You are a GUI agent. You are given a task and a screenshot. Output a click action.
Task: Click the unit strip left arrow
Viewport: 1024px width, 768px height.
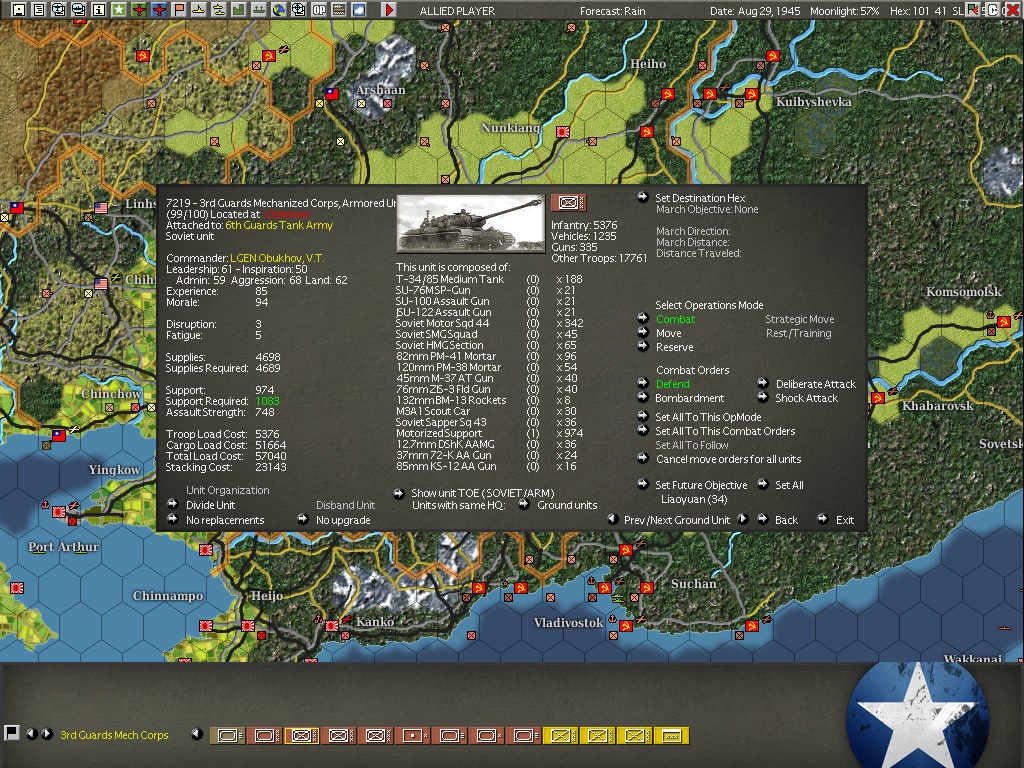[x=197, y=734]
